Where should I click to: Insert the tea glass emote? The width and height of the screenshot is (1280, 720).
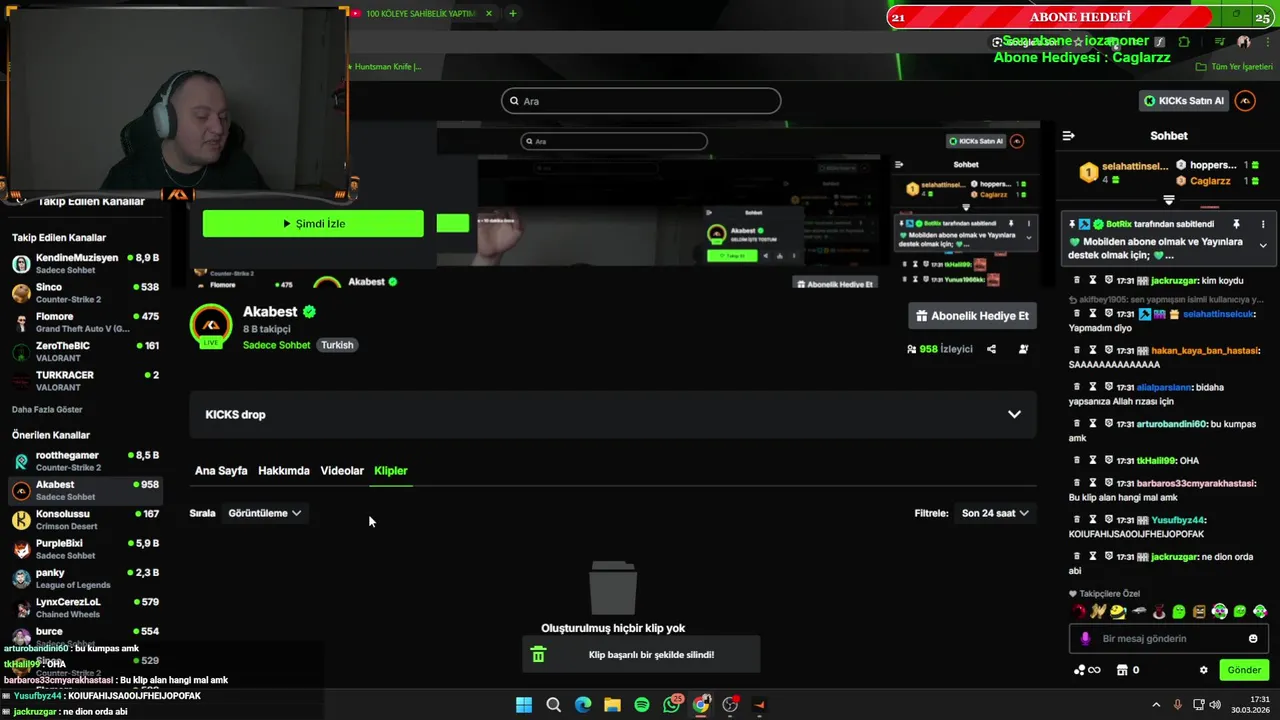point(1159,611)
